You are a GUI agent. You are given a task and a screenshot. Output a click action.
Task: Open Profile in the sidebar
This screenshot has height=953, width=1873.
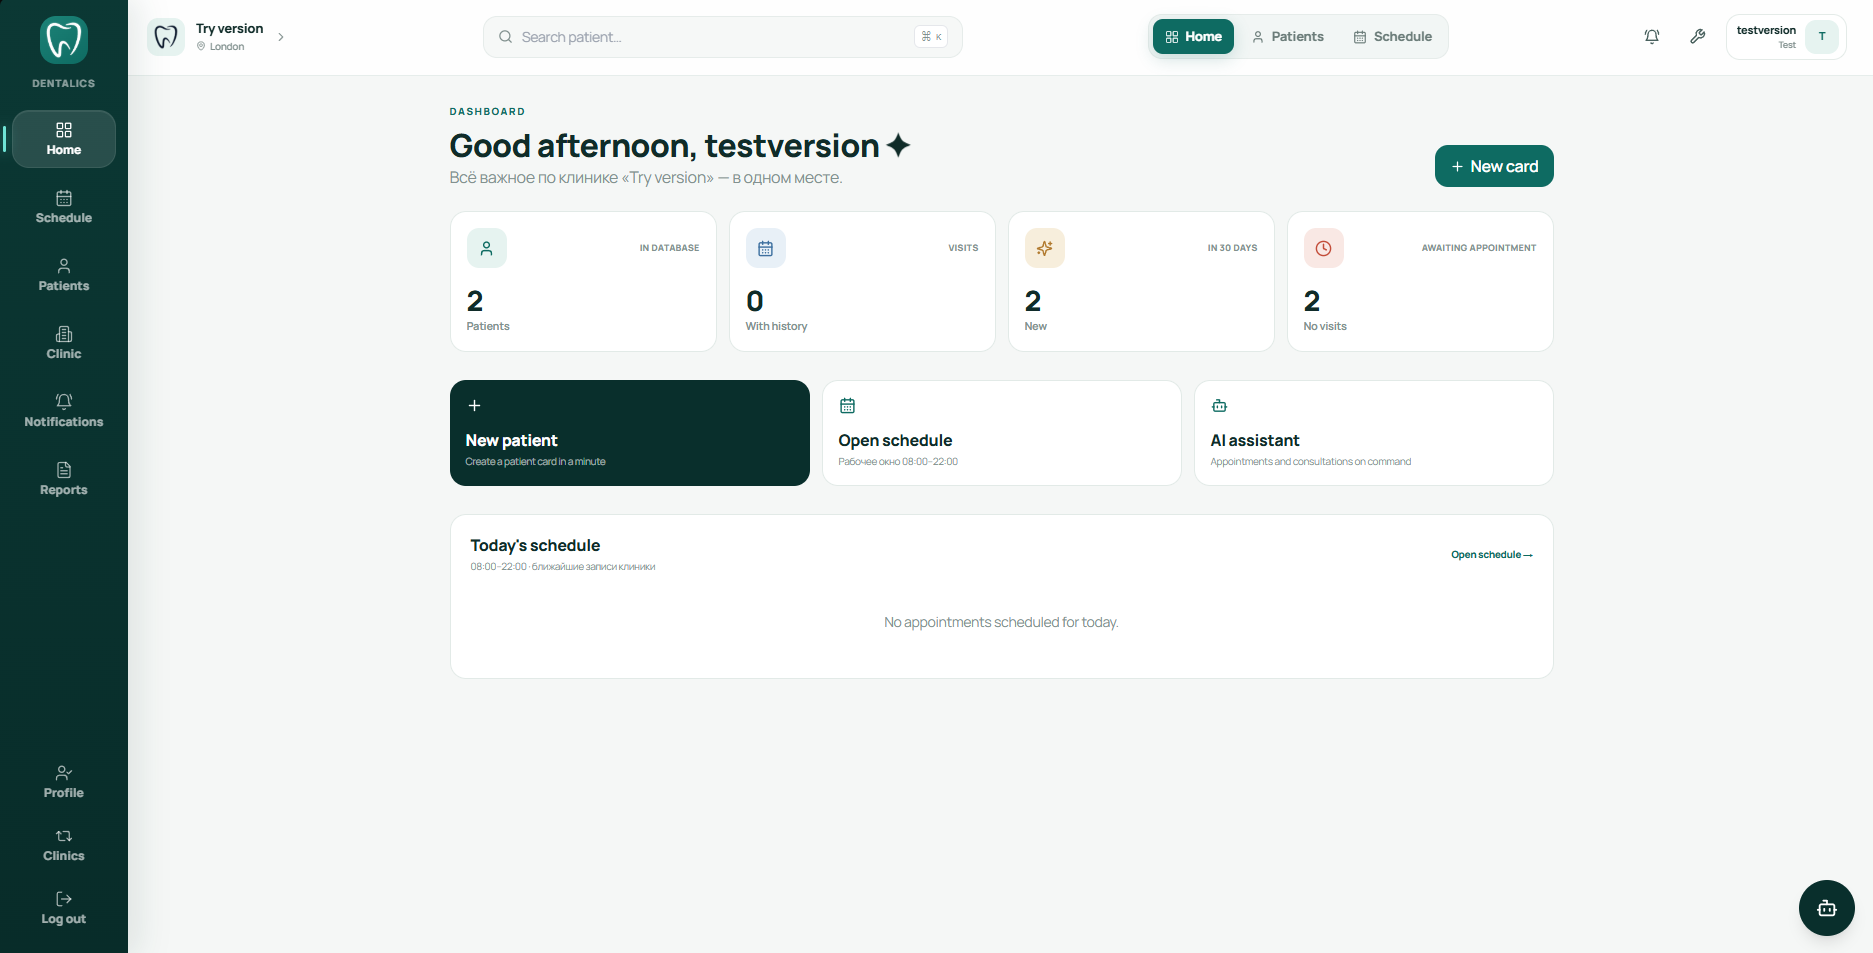(x=64, y=782)
